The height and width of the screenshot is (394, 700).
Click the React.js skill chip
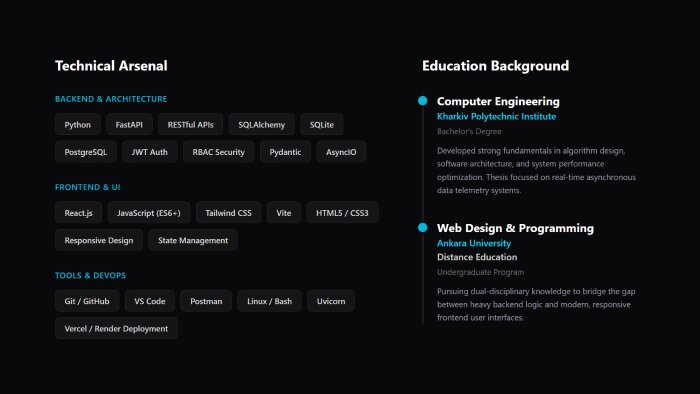(79, 213)
